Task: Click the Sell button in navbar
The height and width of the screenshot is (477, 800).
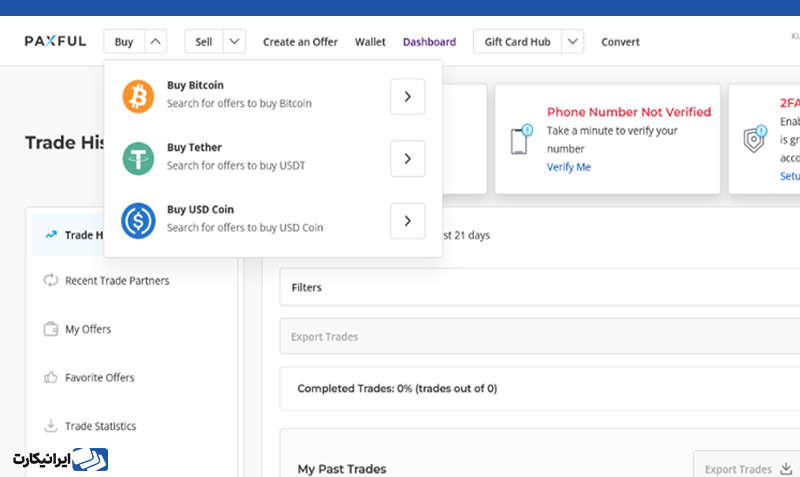Action: (x=204, y=42)
